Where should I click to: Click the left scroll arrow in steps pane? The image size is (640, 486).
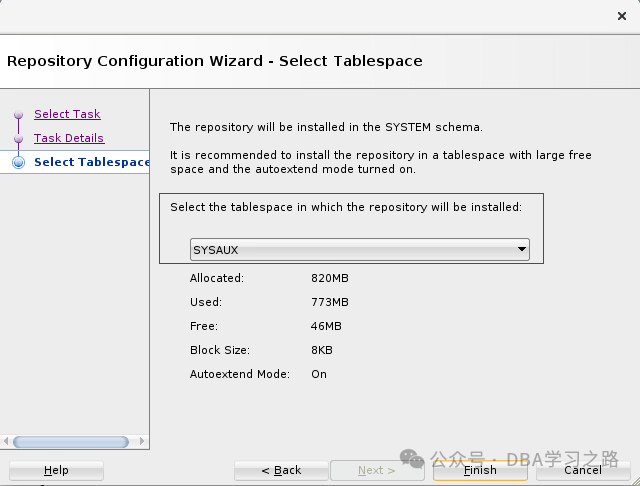pos(6,442)
